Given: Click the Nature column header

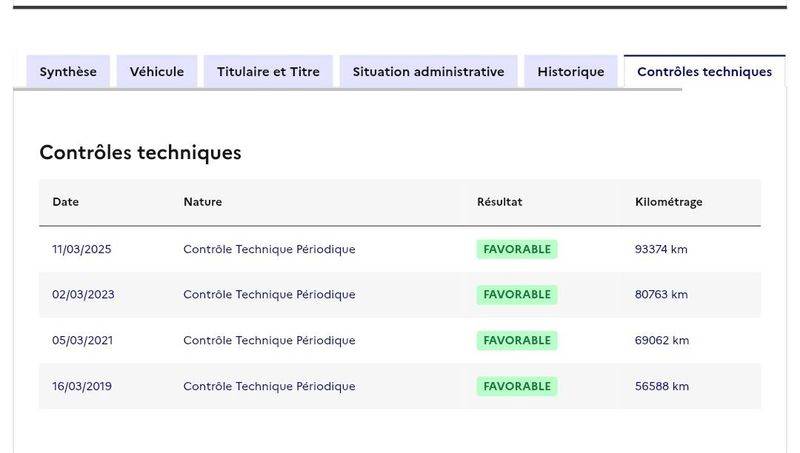Looking at the screenshot, I should (203, 202).
